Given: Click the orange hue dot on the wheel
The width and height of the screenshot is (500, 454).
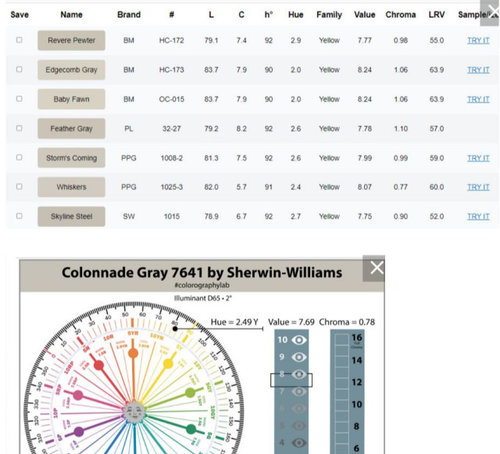Looking at the screenshot, I should tap(133, 353).
